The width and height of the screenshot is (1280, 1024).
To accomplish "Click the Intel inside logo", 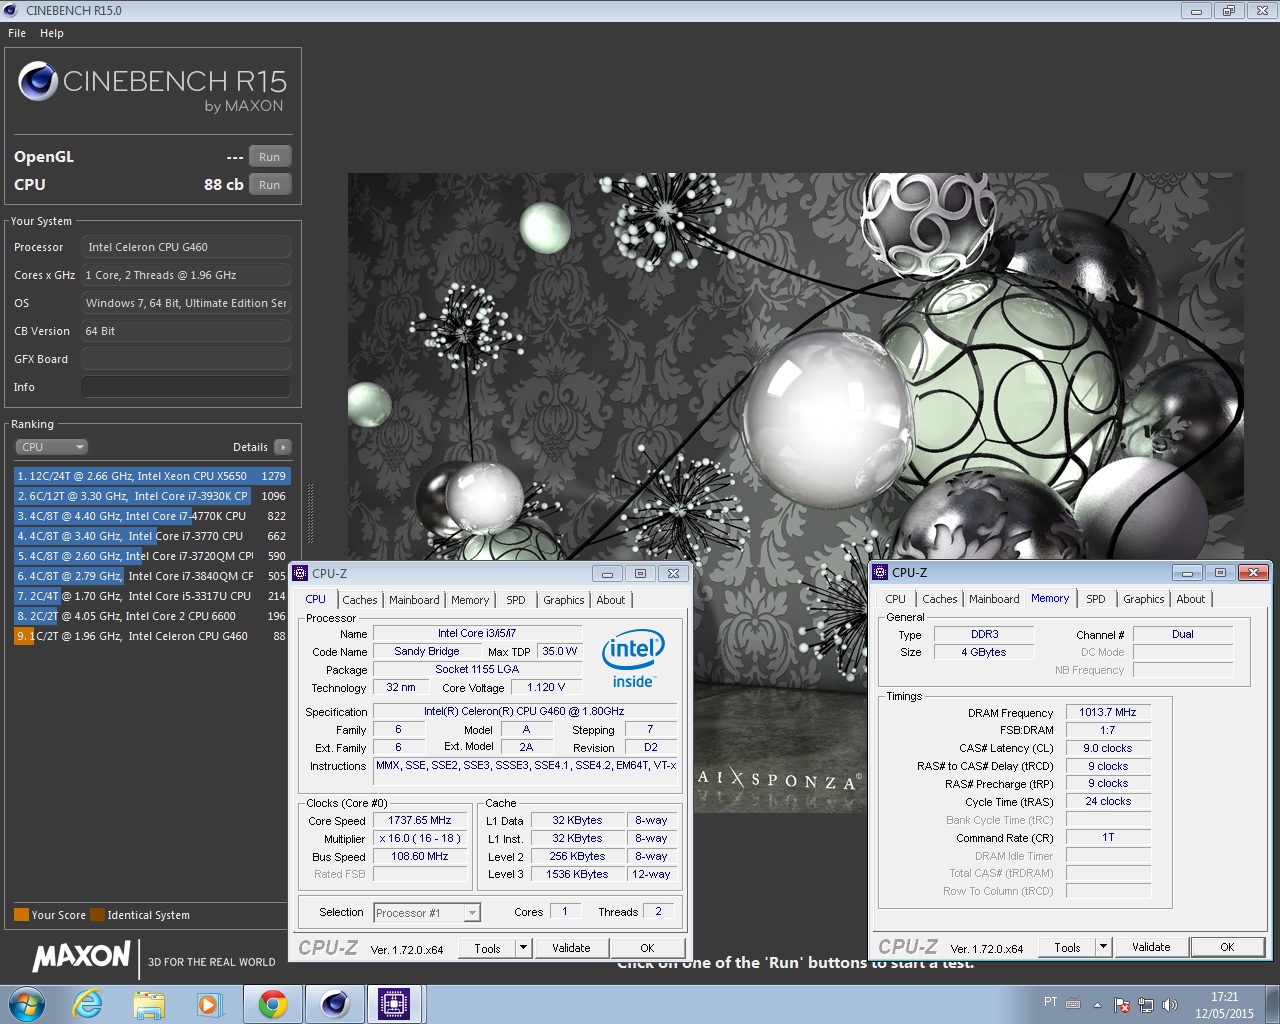I will point(633,658).
